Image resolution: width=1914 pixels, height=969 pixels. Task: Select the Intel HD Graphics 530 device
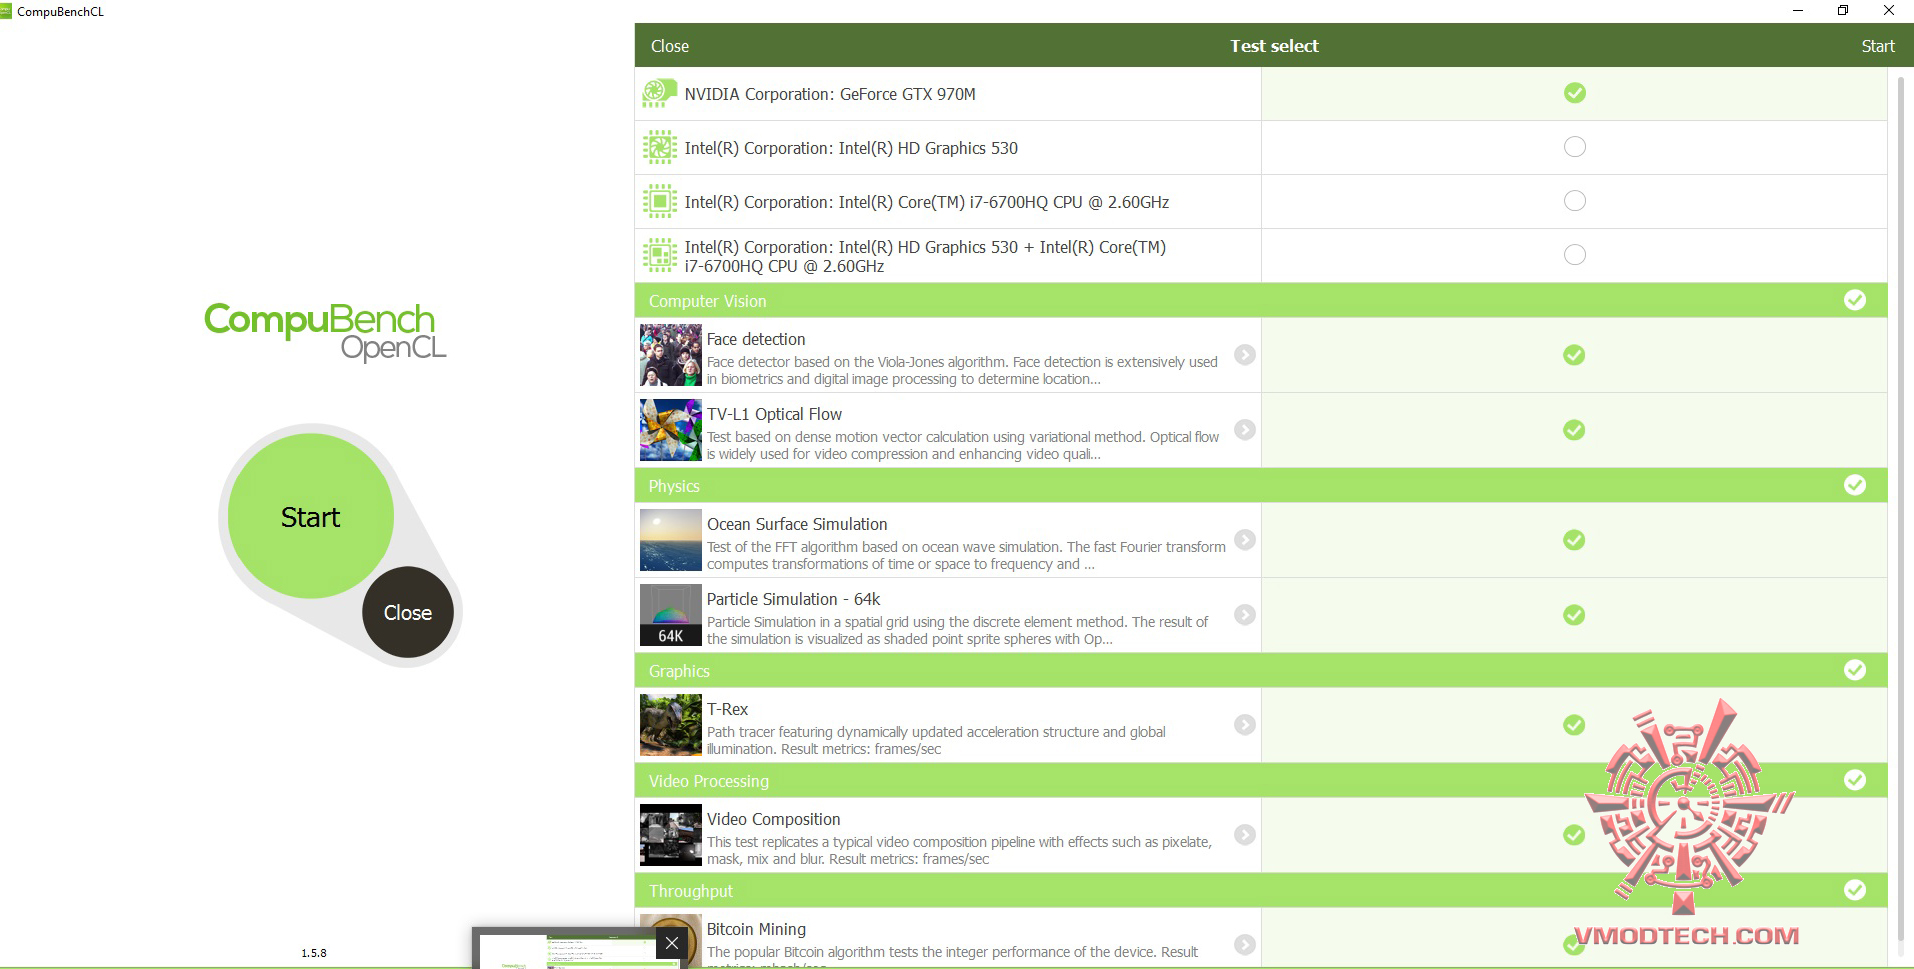tap(1575, 147)
